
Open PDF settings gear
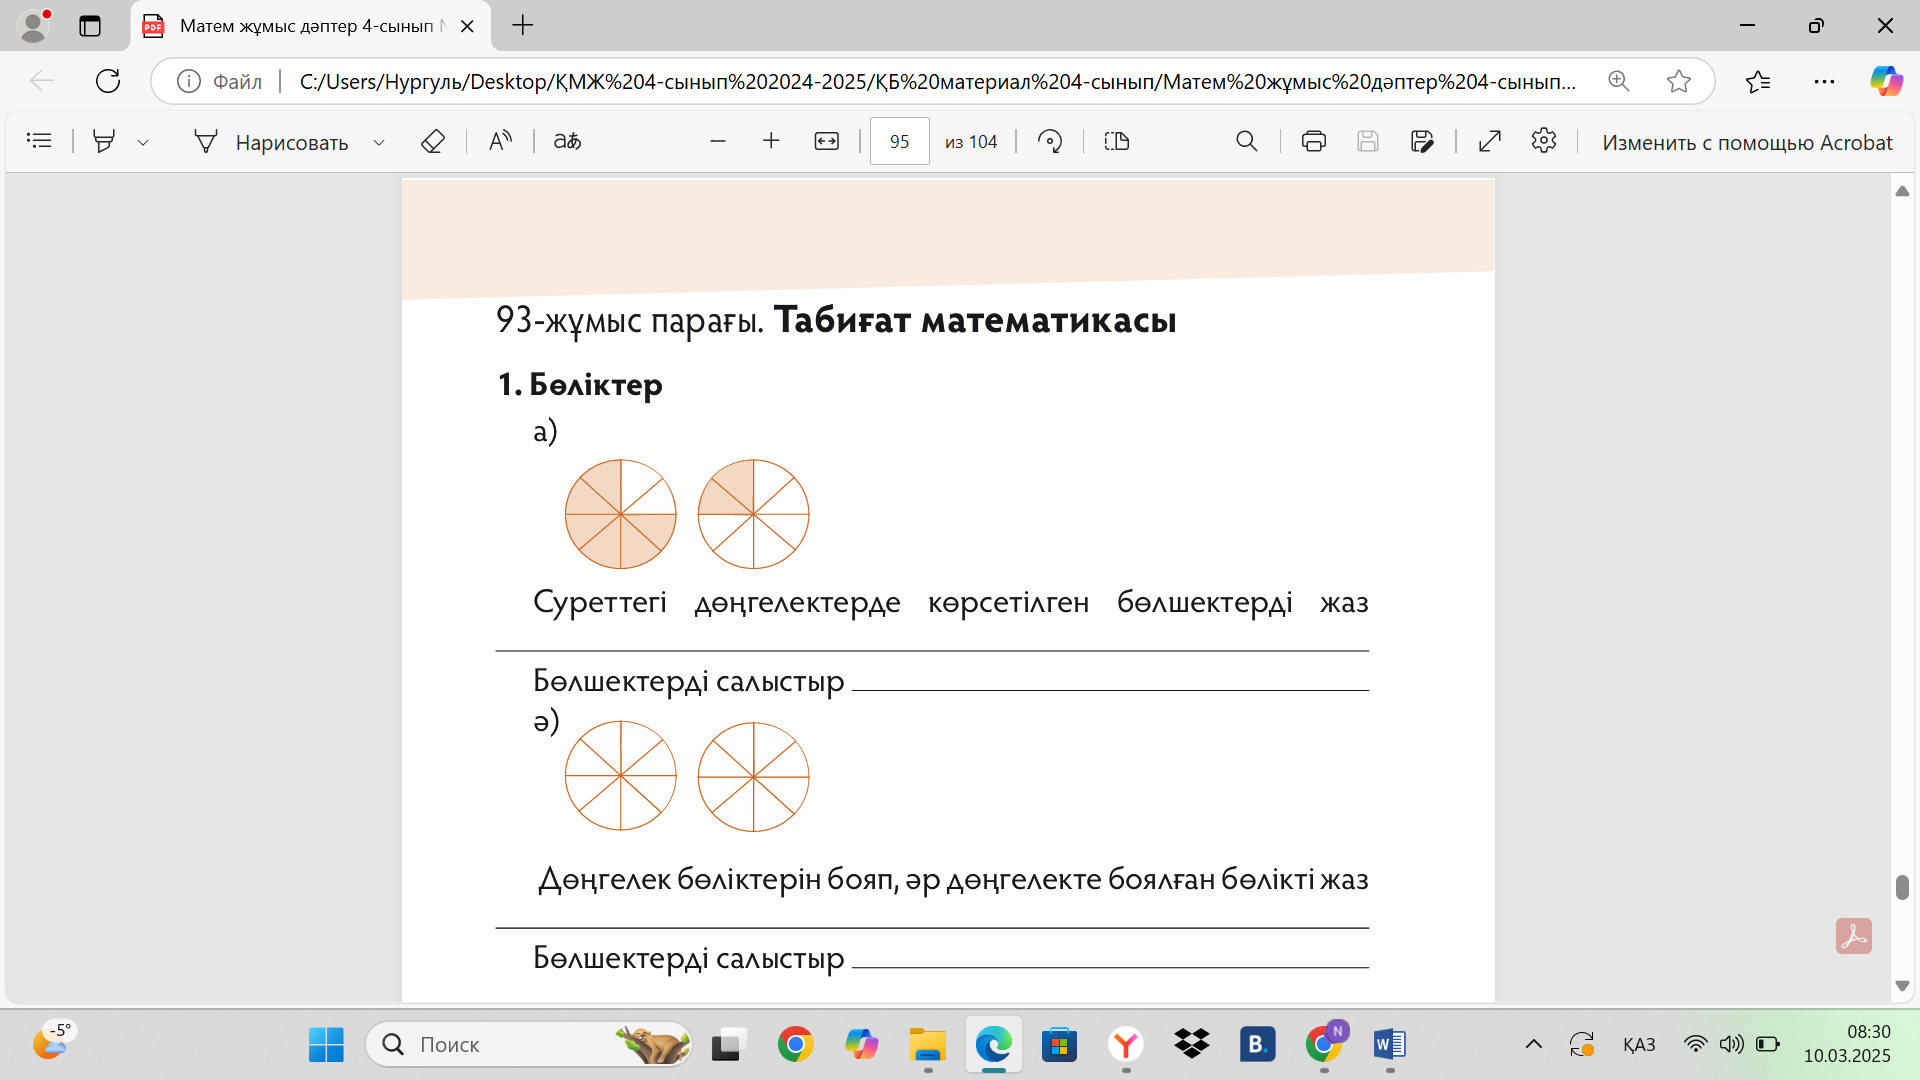click(x=1543, y=141)
